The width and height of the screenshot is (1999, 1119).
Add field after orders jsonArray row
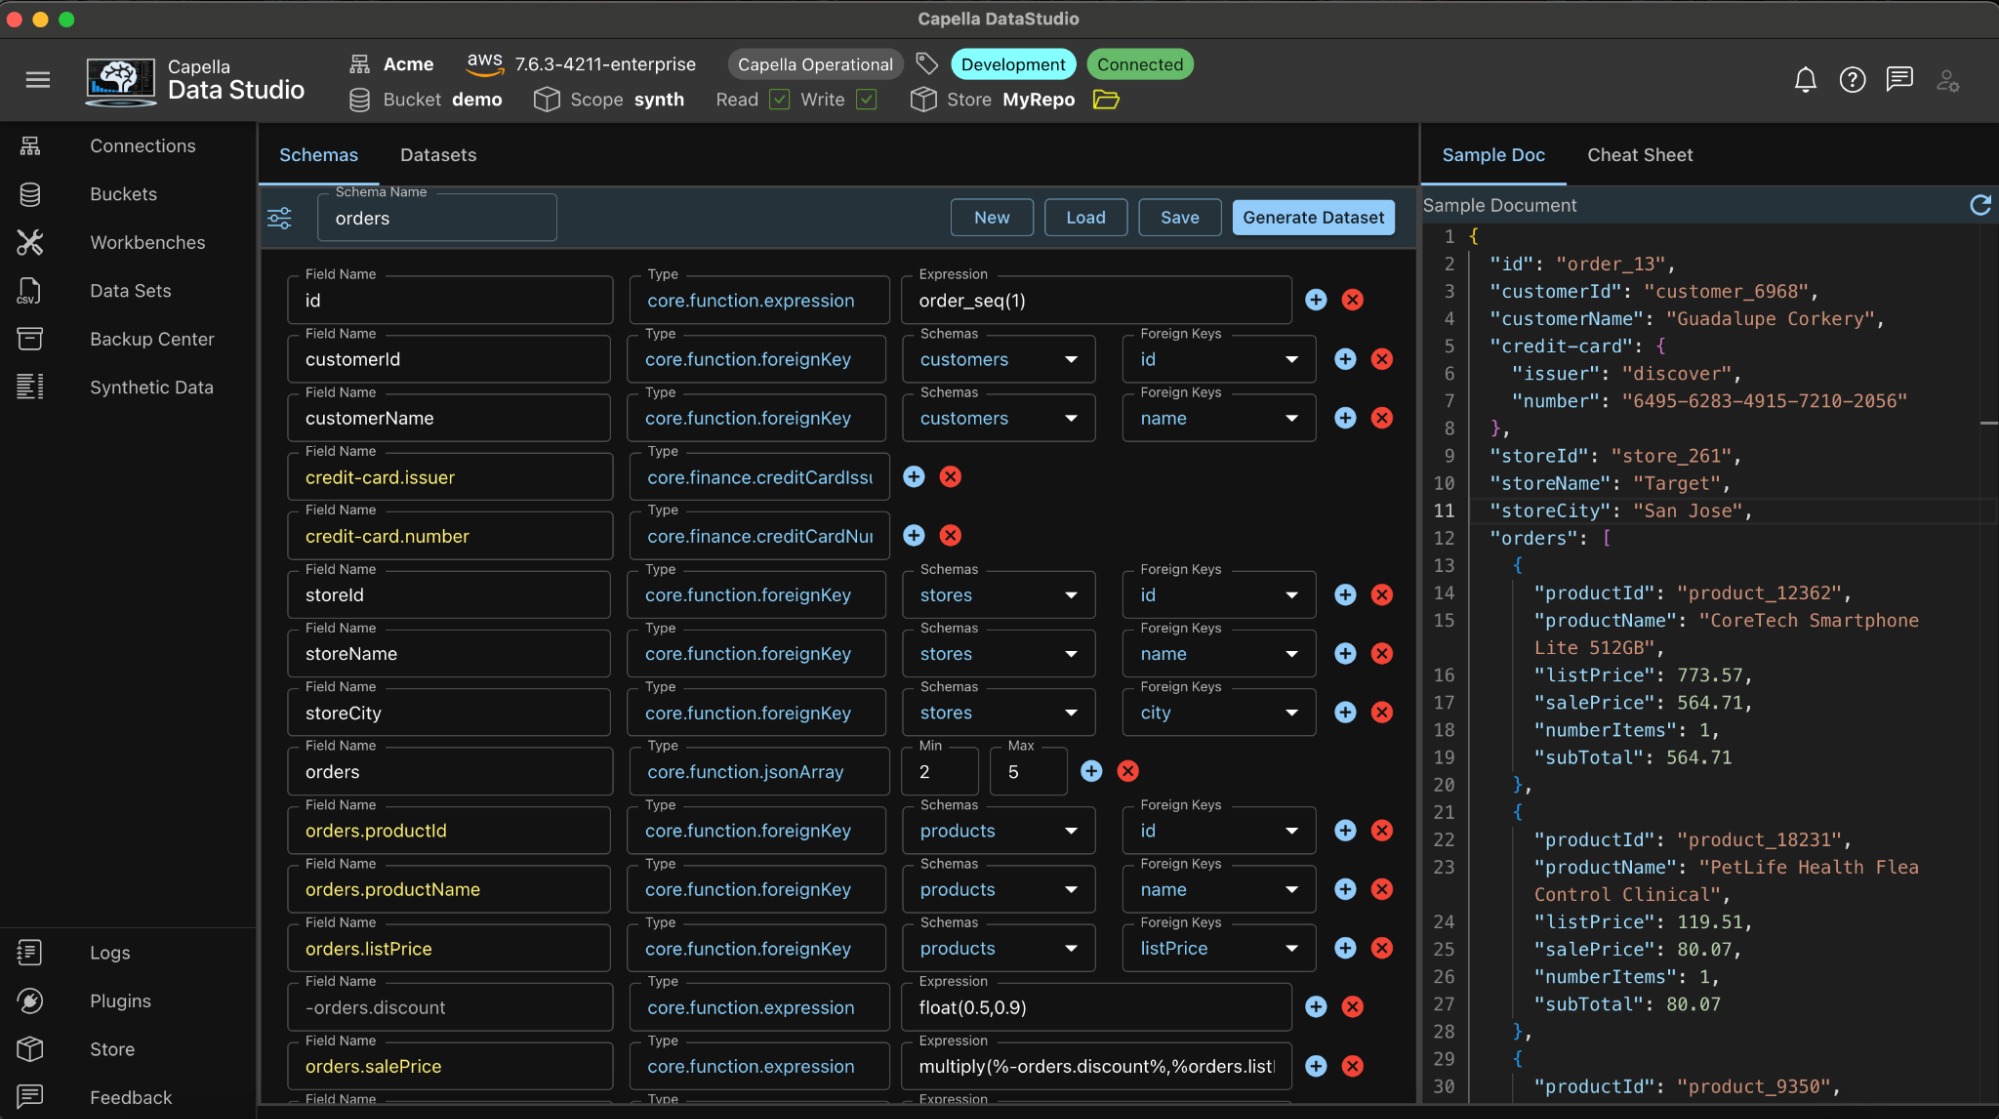point(1091,771)
